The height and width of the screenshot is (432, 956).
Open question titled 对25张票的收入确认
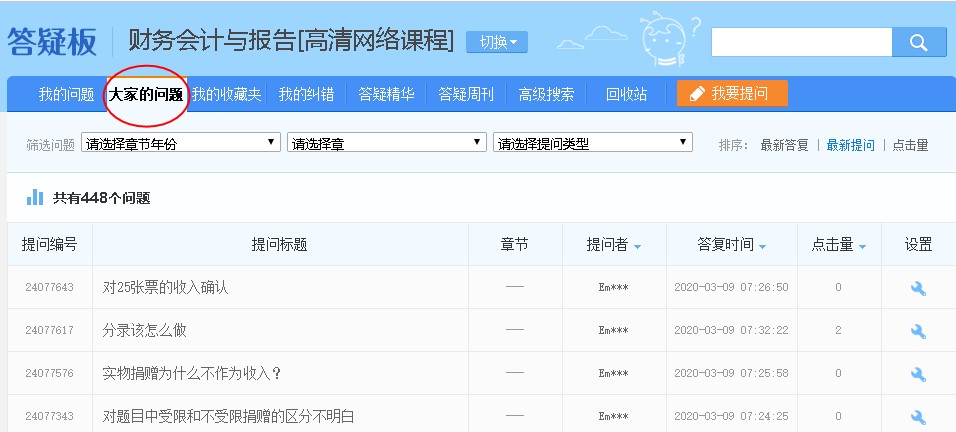click(166, 288)
